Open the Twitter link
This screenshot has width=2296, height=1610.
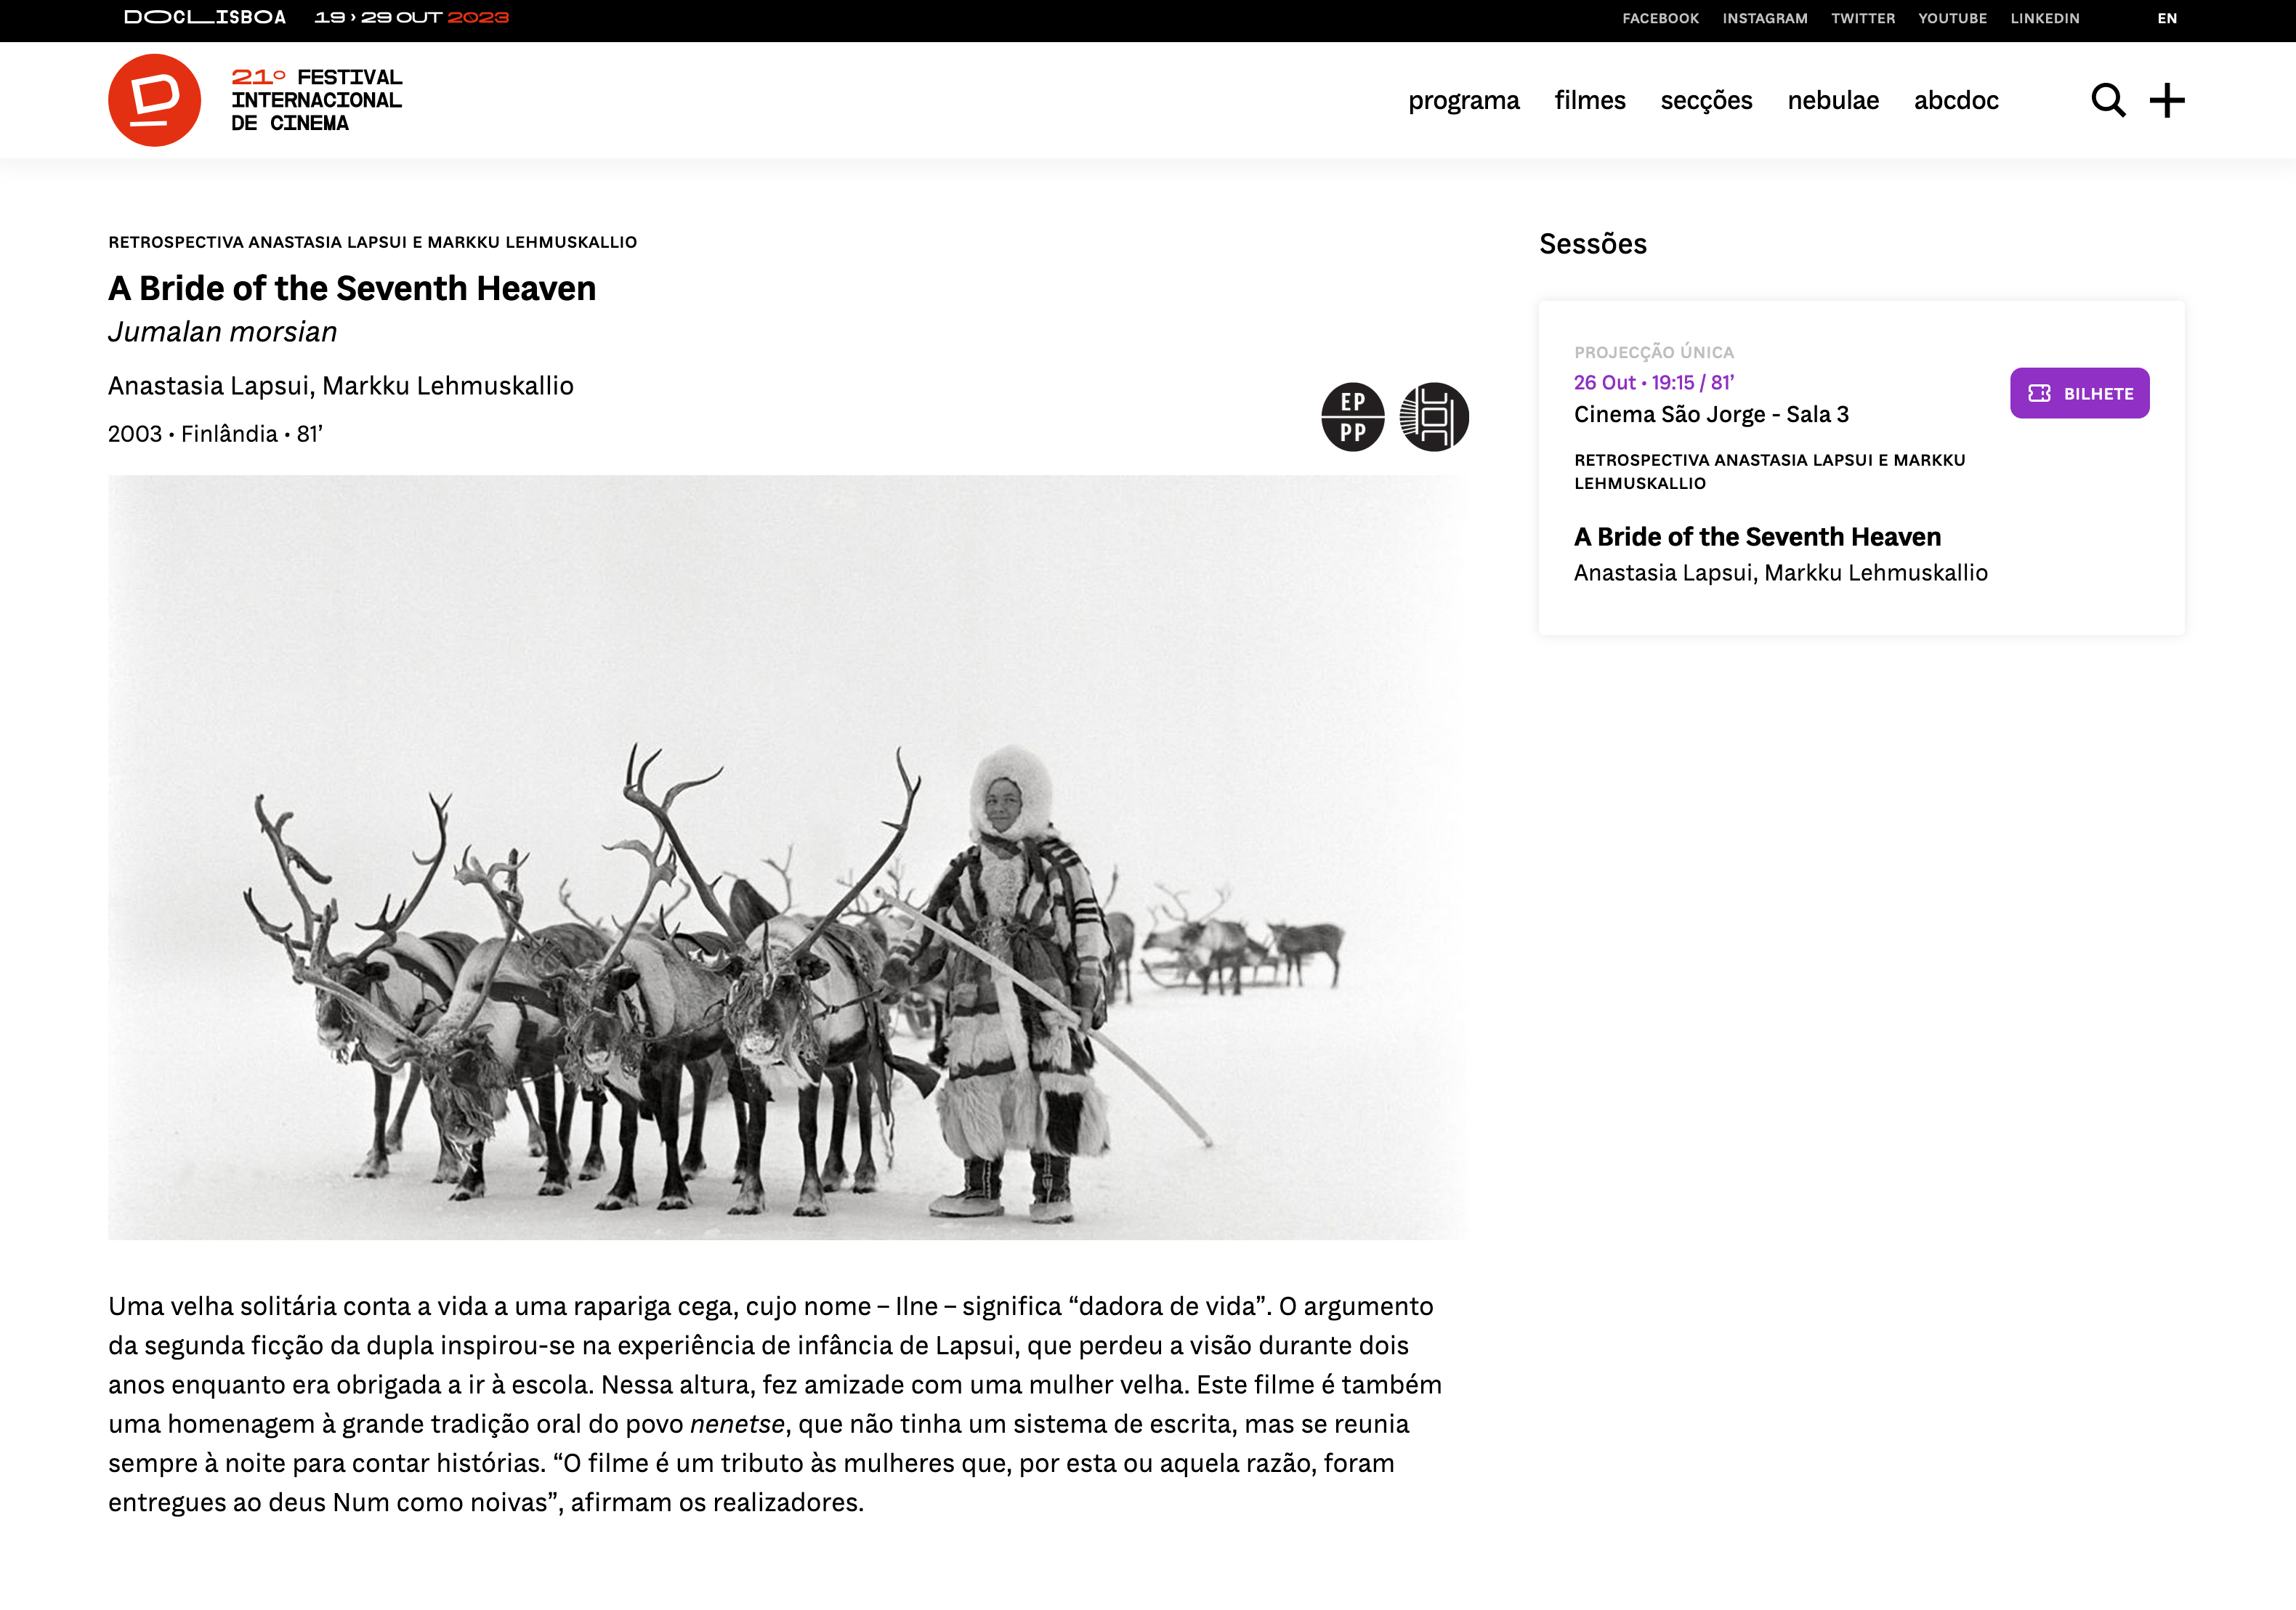1862,18
